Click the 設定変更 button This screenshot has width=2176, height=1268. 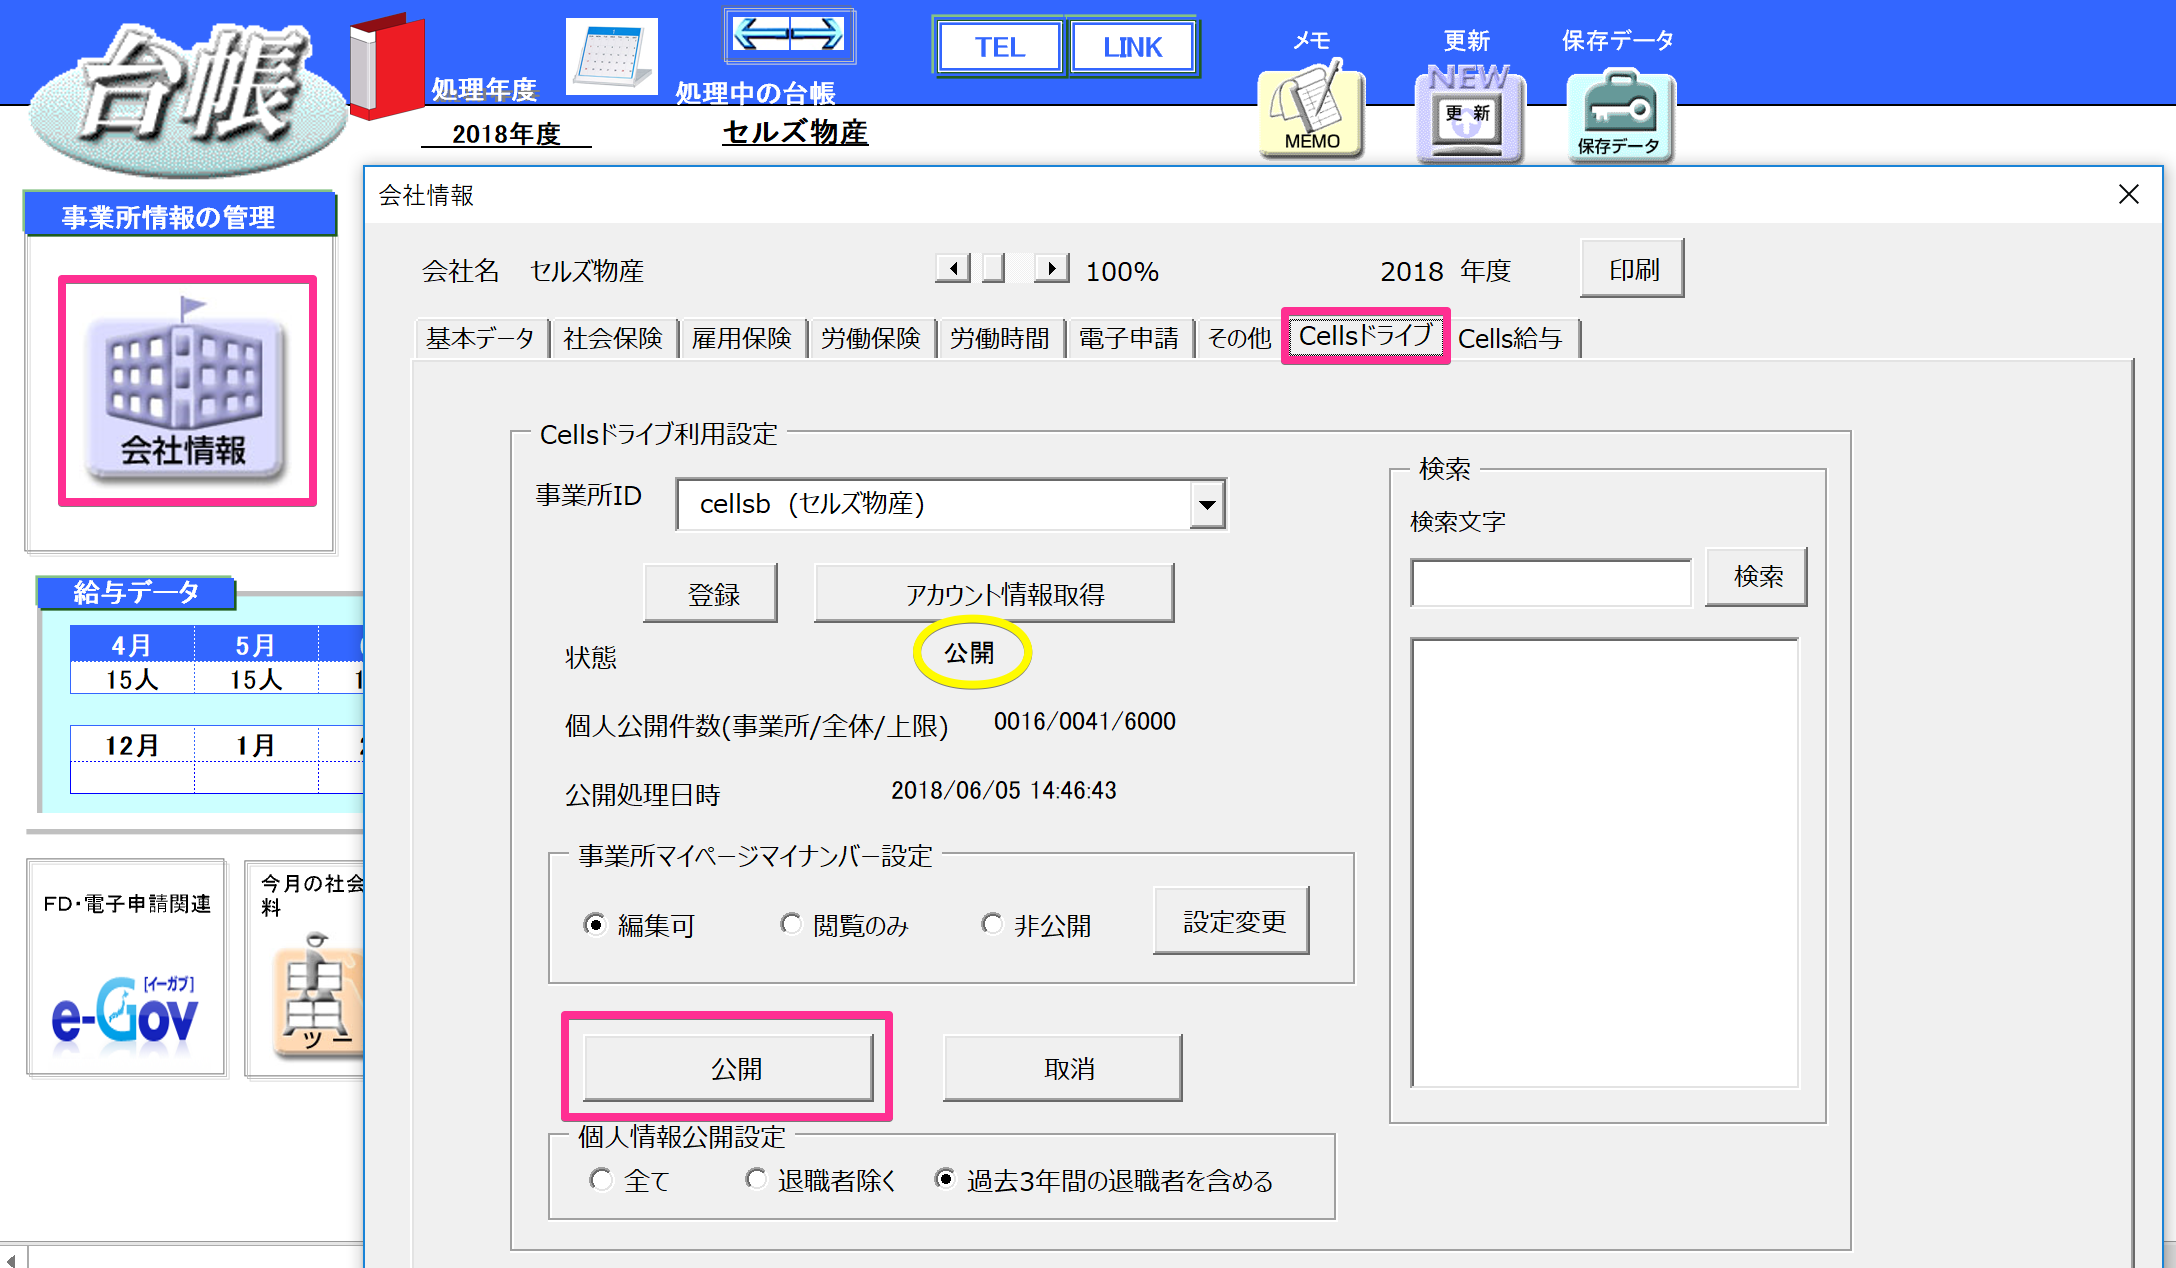click(x=1232, y=921)
